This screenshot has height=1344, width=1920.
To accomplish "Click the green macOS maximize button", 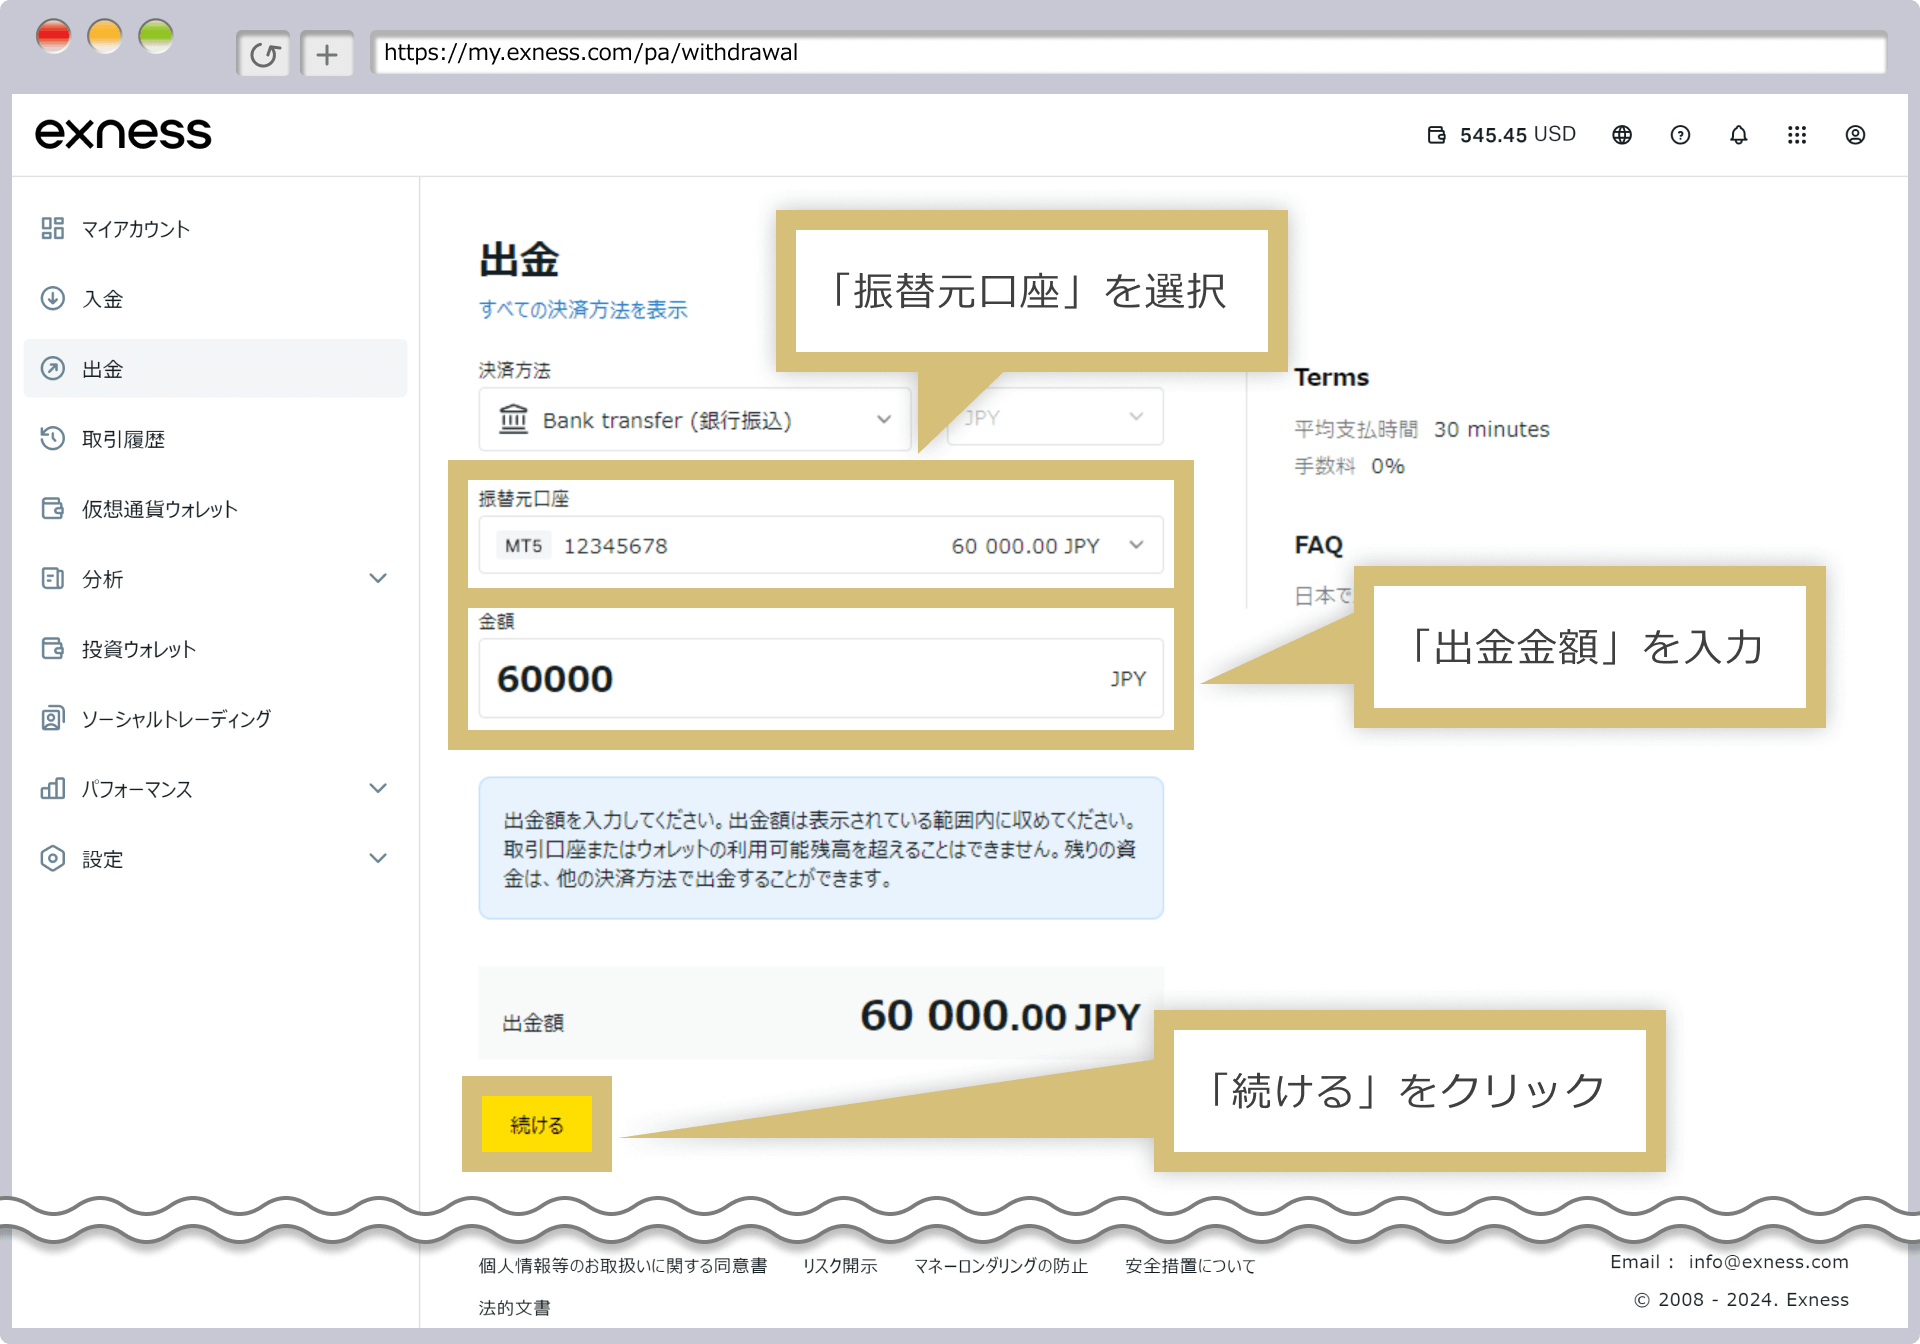I will [155, 36].
